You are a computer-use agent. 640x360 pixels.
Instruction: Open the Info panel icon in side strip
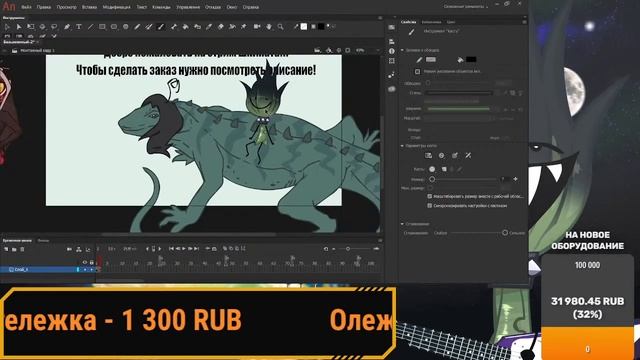[x=392, y=51]
